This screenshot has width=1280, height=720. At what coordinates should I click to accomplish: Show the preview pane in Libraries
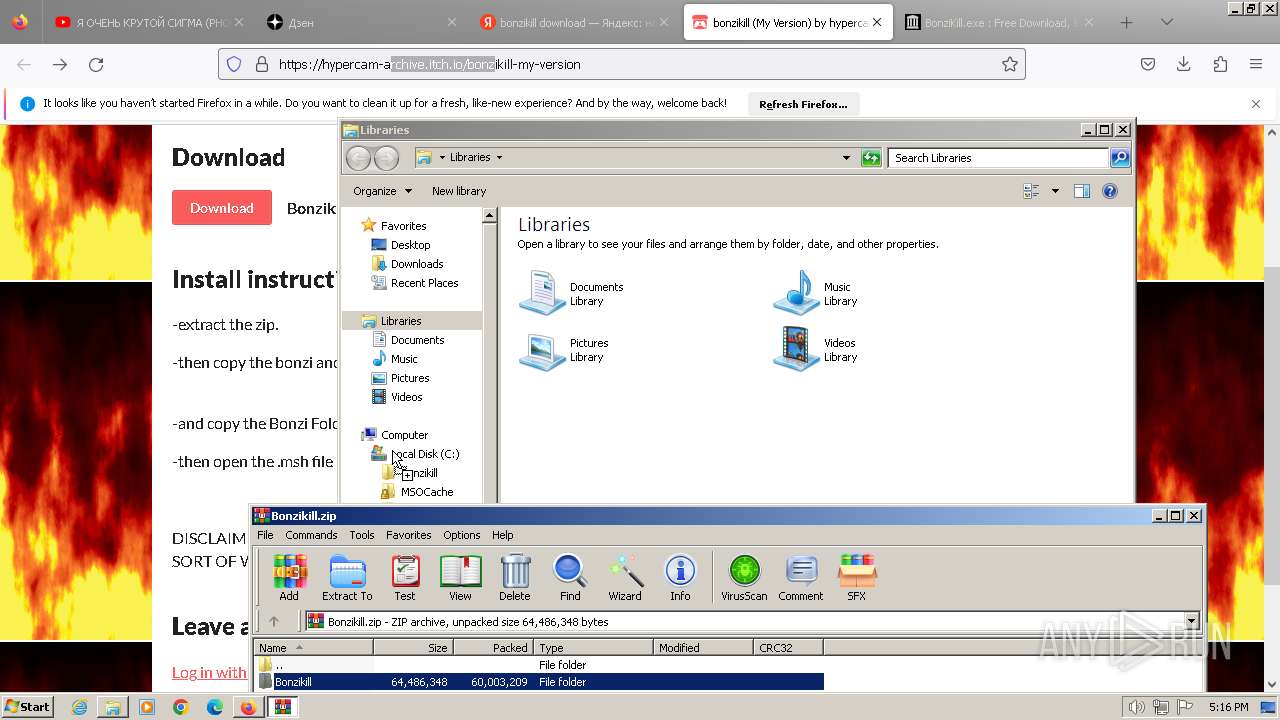click(x=1081, y=191)
